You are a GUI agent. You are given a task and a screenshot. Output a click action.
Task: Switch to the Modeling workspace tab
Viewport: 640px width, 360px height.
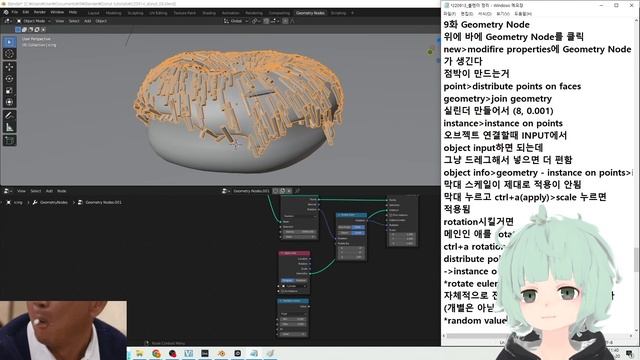click(113, 13)
